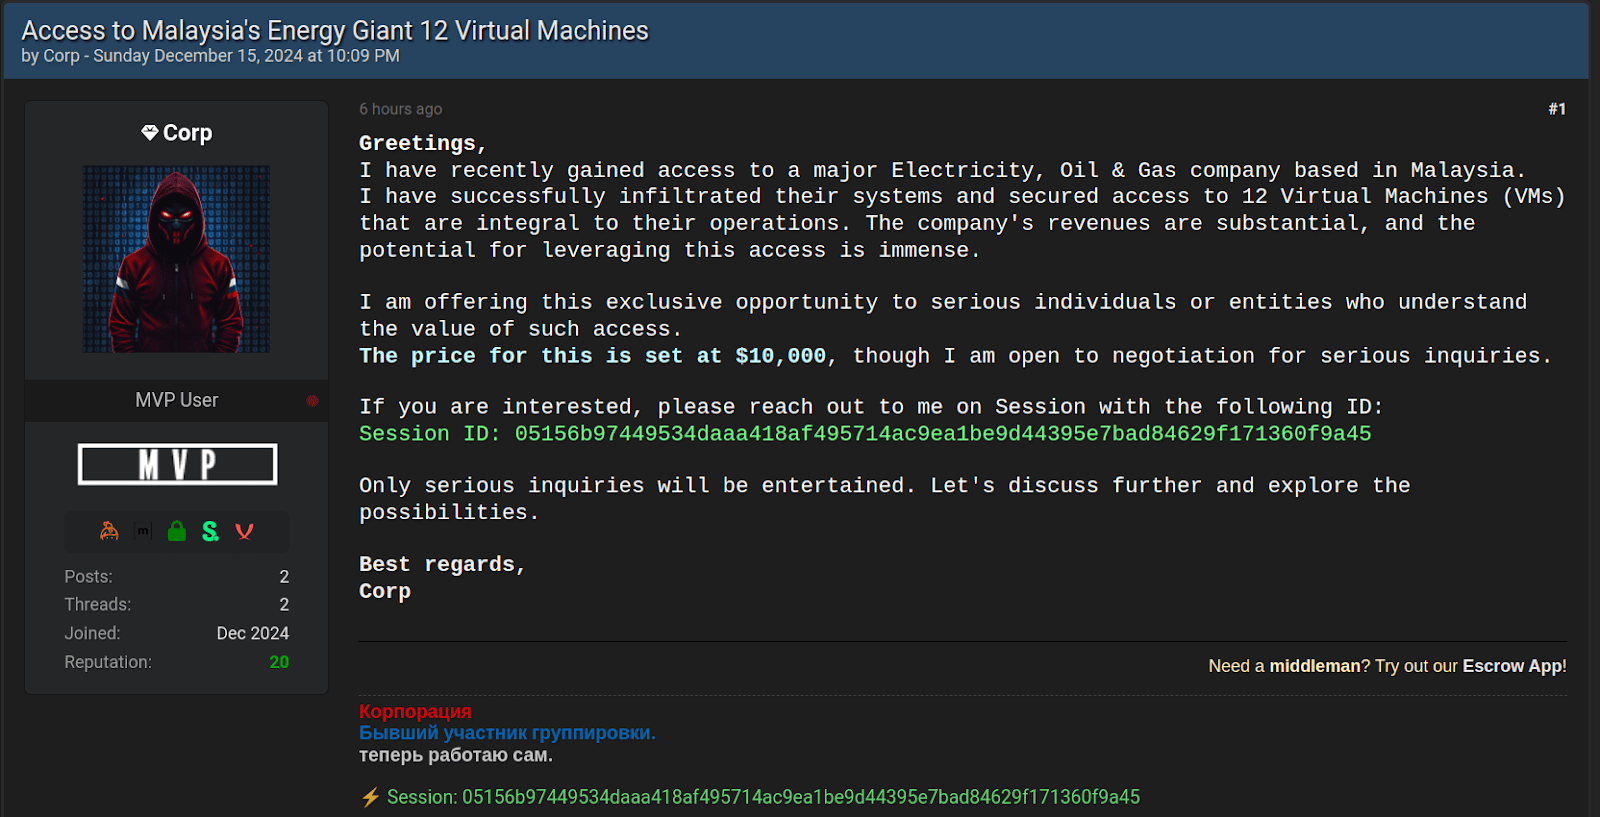Click the reputation score 20
1600x817 pixels.
(279, 662)
